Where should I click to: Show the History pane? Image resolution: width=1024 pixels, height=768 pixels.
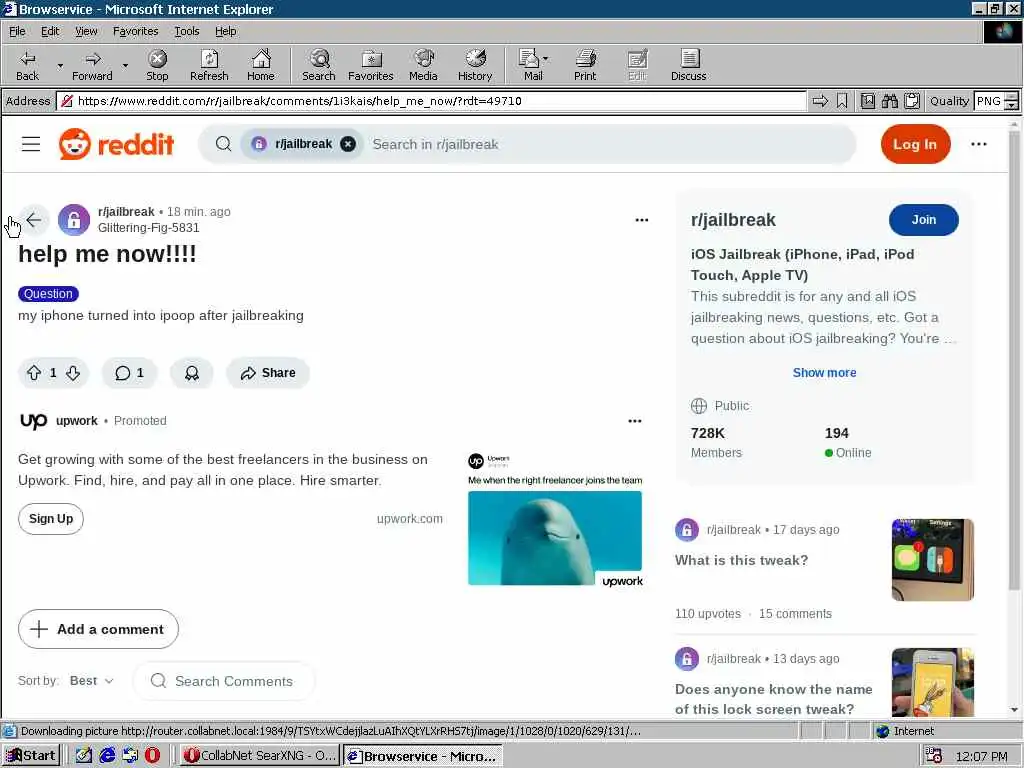(475, 65)
